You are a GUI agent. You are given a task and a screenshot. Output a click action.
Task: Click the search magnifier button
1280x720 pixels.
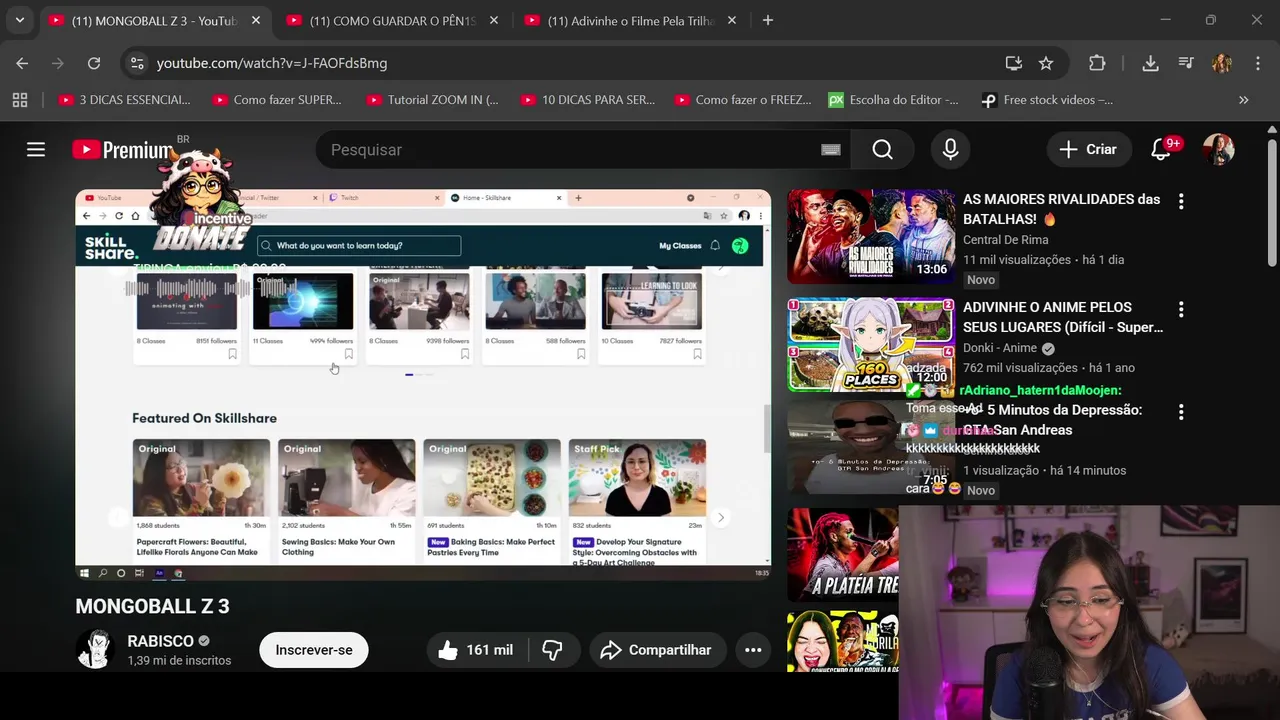[x=882, y=149]
